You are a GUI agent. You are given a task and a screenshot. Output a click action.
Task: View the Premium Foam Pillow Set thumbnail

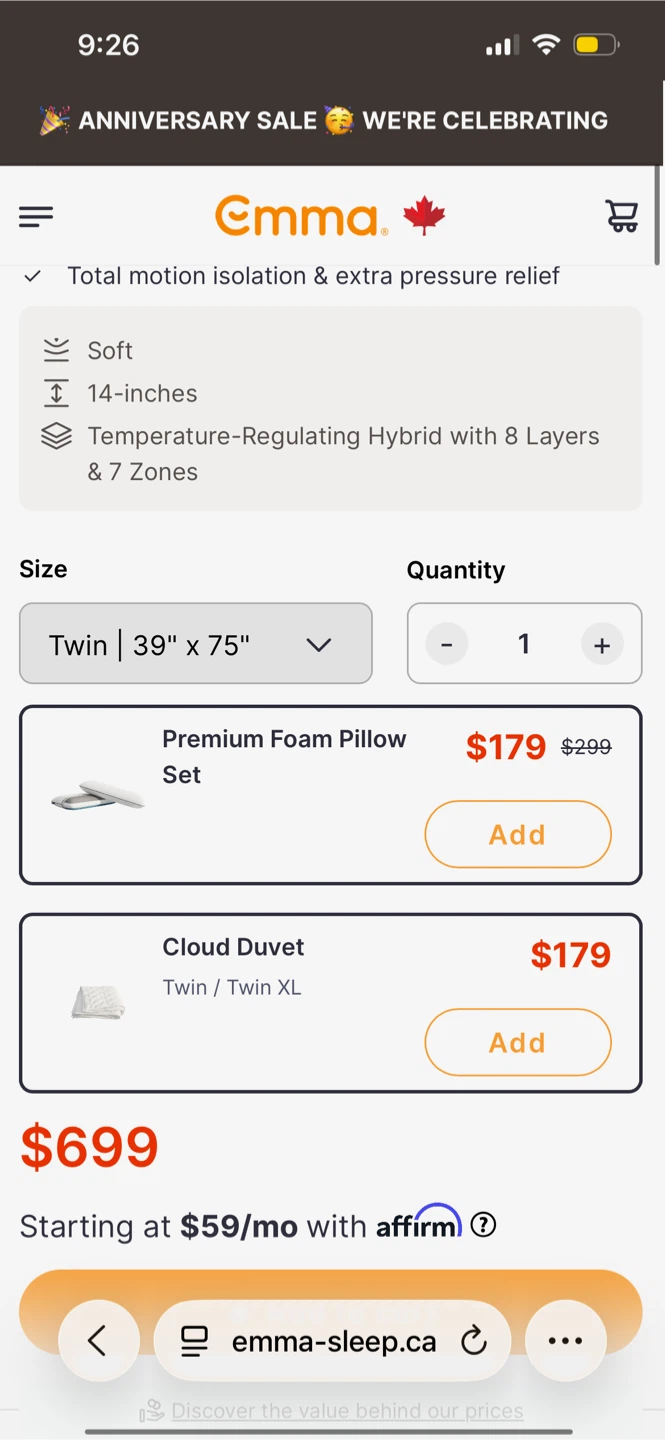(x=98, y=795)
